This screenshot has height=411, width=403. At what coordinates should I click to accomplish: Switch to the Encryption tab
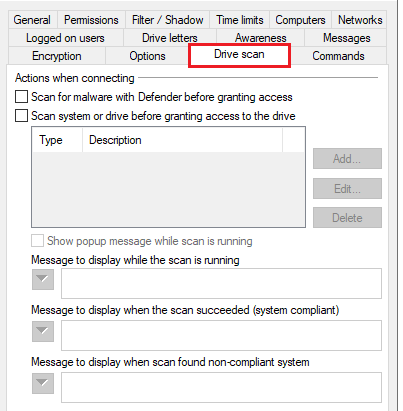(57, 56)
